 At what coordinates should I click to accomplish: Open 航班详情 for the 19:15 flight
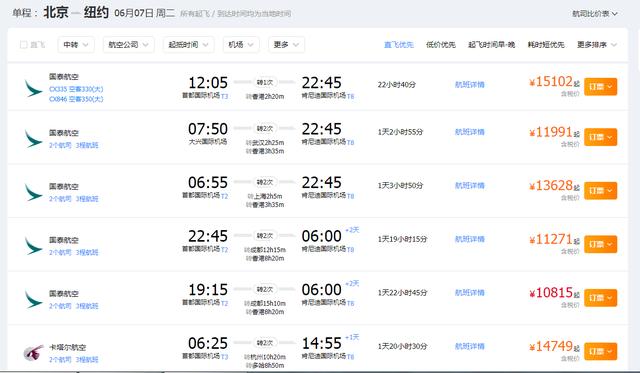click(469, 292)
